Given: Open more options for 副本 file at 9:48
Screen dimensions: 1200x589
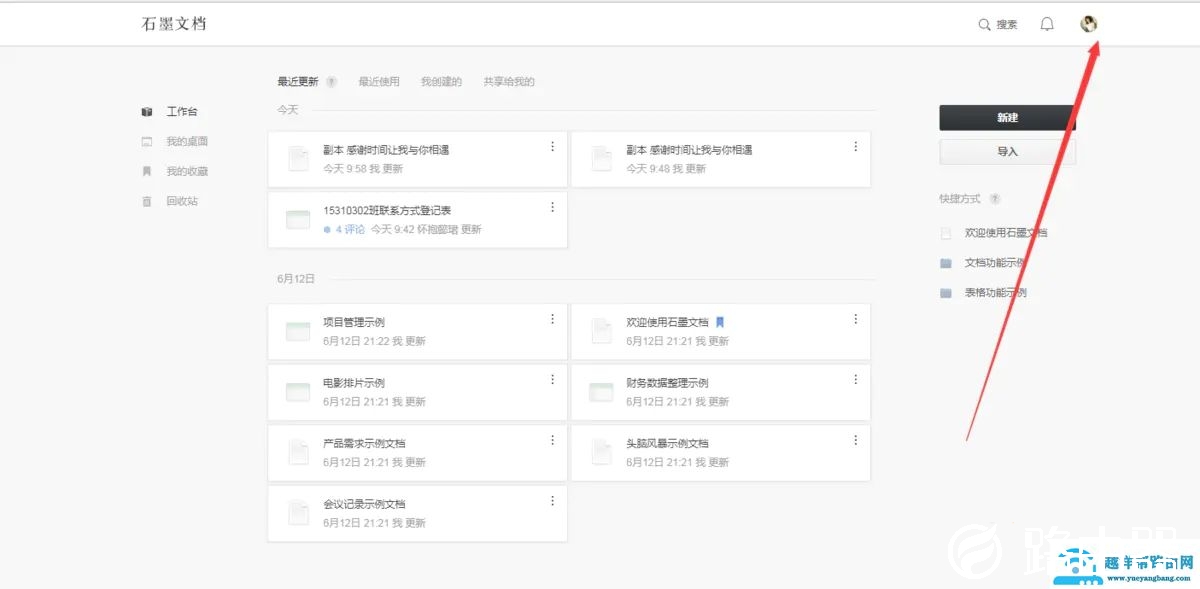Looking at the screenshot, I should pos(855,146).
